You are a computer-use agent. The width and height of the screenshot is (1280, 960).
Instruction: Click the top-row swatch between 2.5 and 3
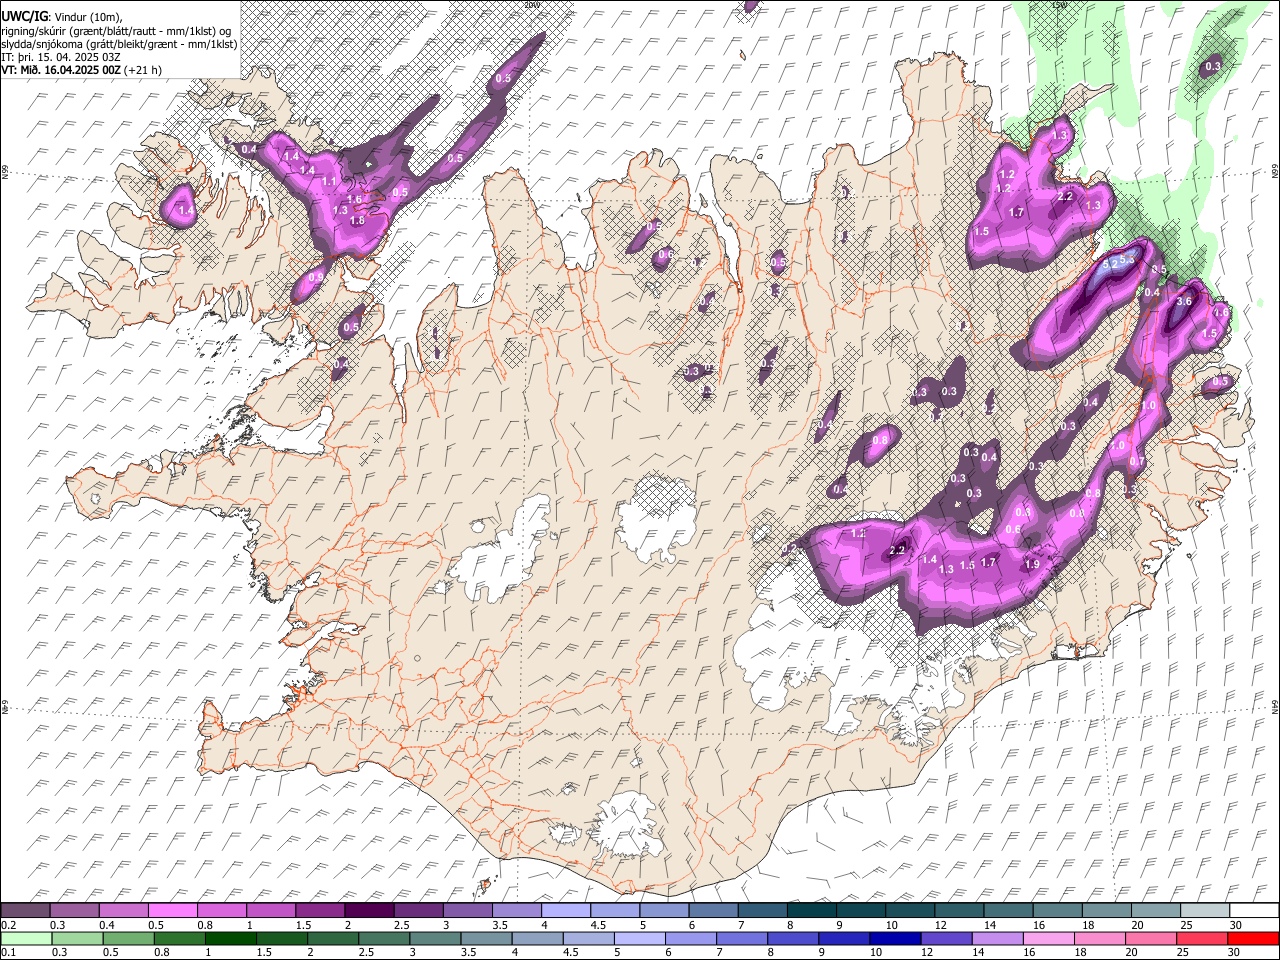point(418,911)
